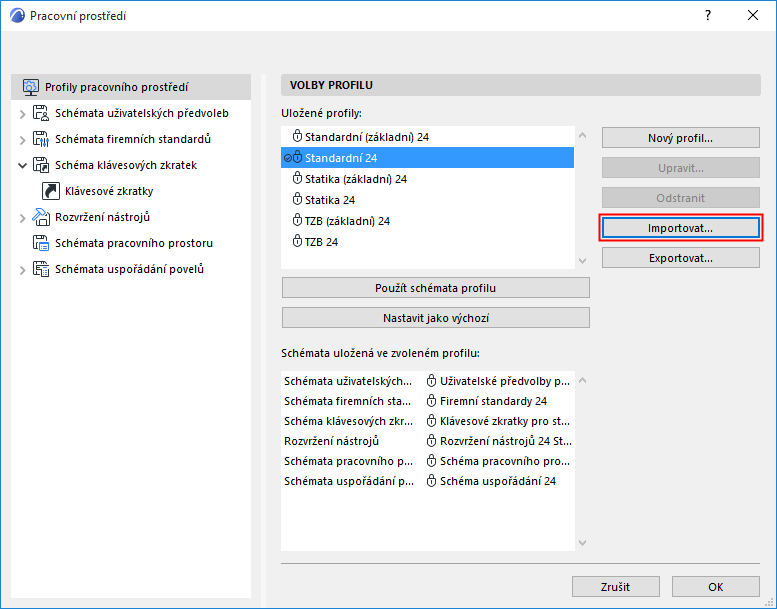The height and width of the screenshot is (609, 777).
Task: Select the Standardní 24 profile row
Action: pyautogui.click(x=427, y=158)
